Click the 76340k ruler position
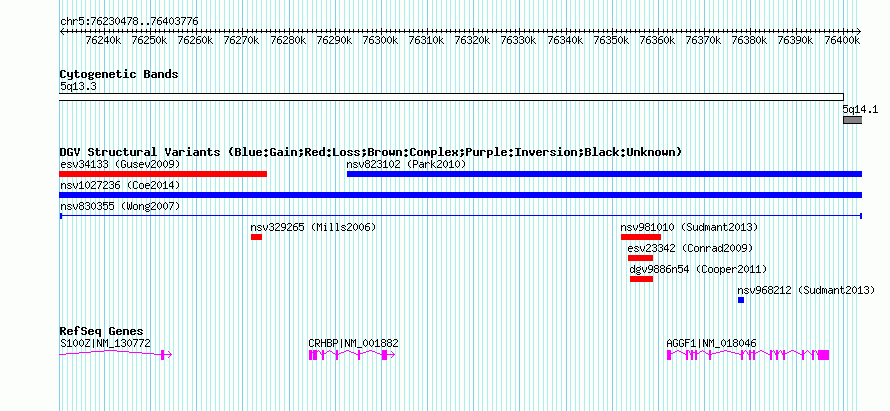This screenshot has height=411, width=890. coord(566,41)
